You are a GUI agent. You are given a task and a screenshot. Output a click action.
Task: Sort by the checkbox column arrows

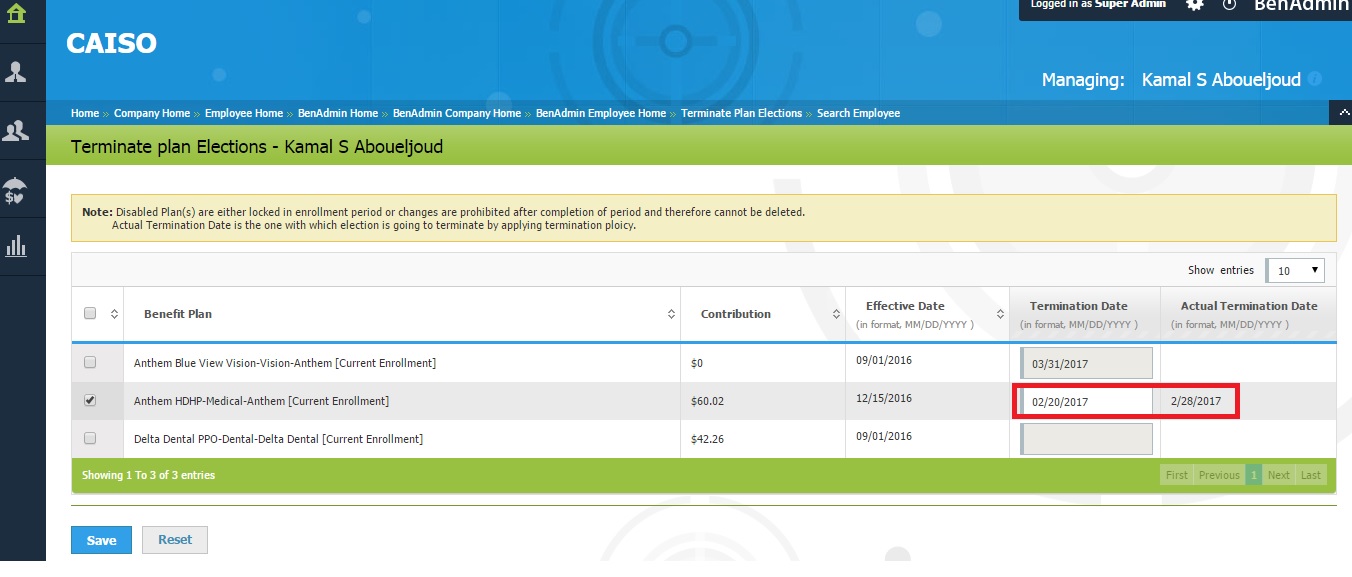click(114, 314)
